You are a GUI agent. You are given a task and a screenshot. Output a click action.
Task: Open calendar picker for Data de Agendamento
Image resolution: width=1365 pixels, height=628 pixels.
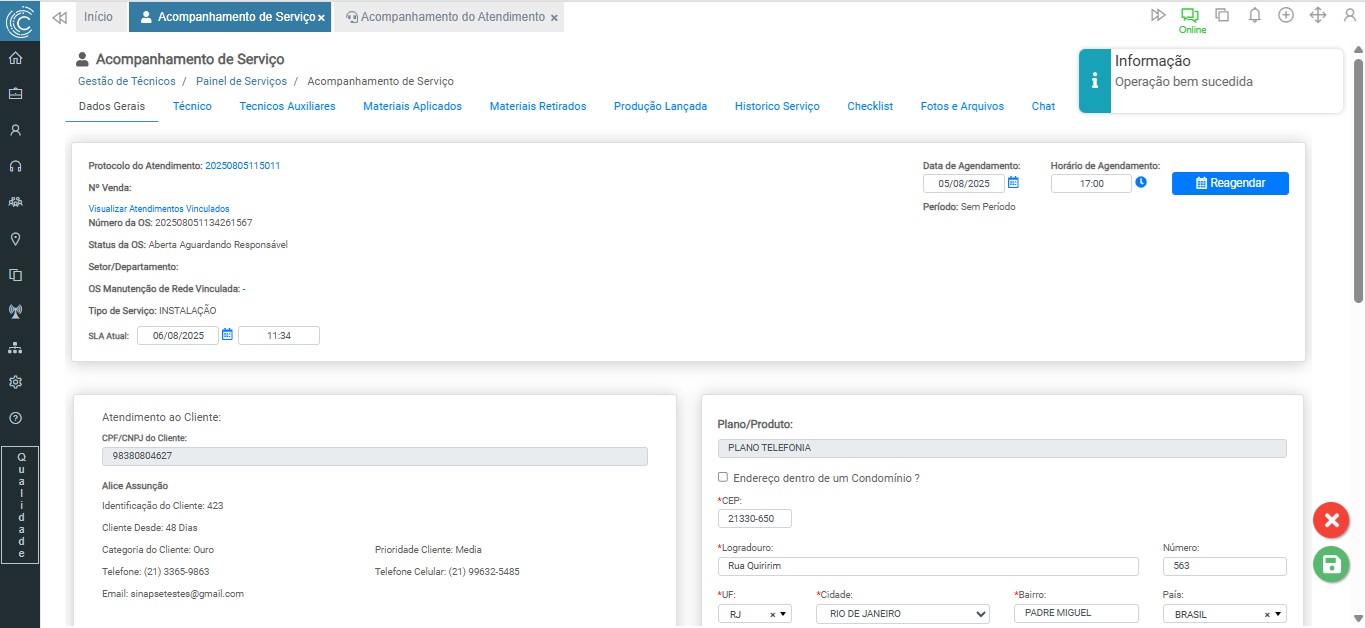[x=1013, y=183]
